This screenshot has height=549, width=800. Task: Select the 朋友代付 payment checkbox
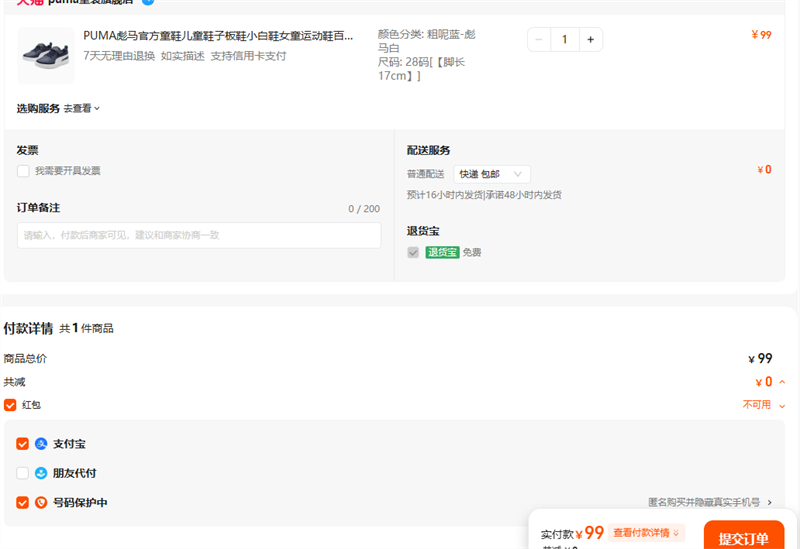23,473
